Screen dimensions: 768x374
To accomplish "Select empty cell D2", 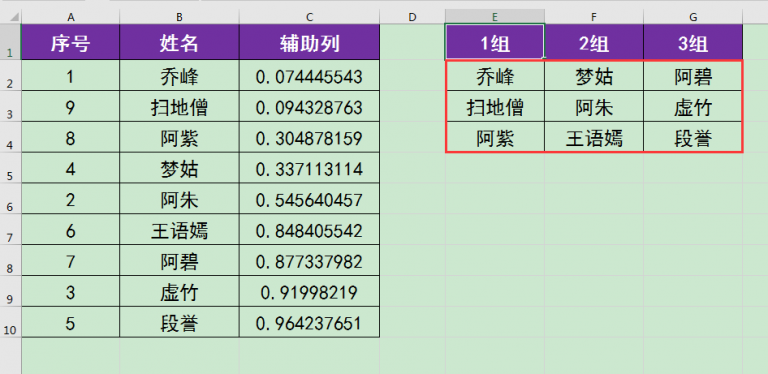I will 412,75.
